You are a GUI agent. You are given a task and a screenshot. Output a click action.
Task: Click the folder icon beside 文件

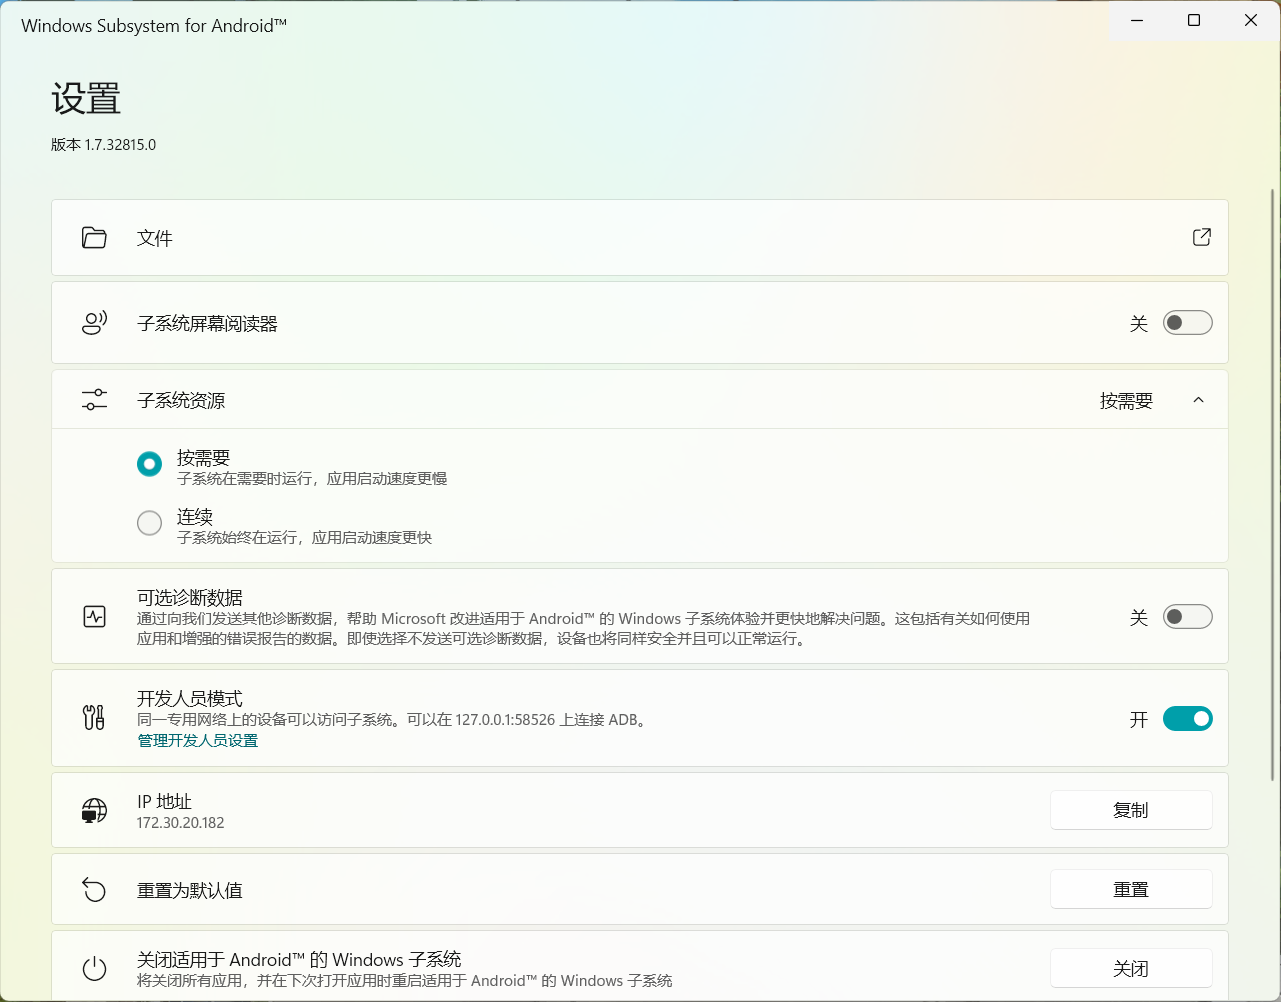(94, 238)
